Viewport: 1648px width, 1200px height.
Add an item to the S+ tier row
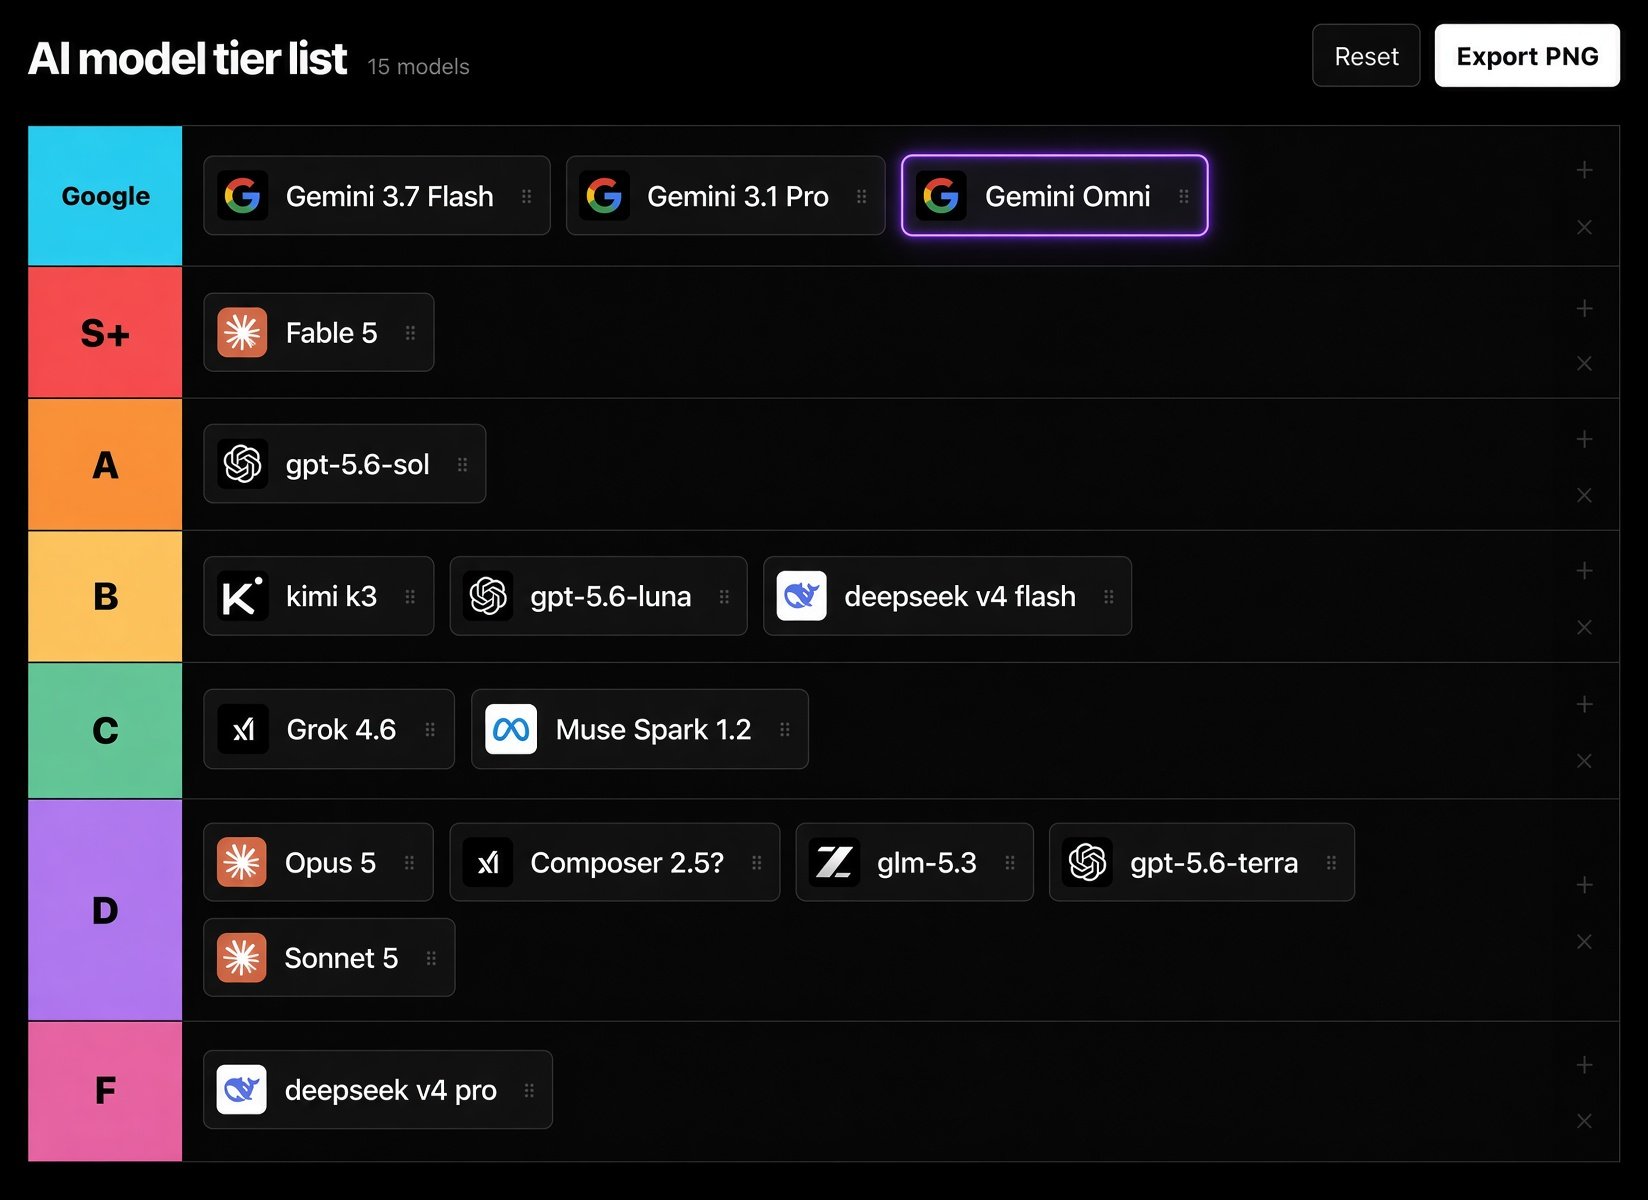coord(1584,308)
